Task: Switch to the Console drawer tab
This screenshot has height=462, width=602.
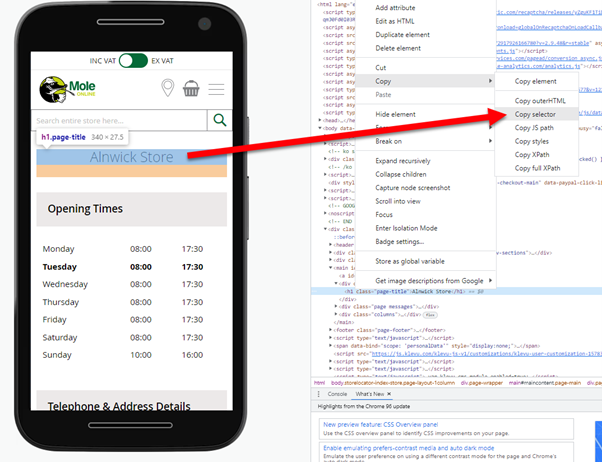Action: [337, 394]
